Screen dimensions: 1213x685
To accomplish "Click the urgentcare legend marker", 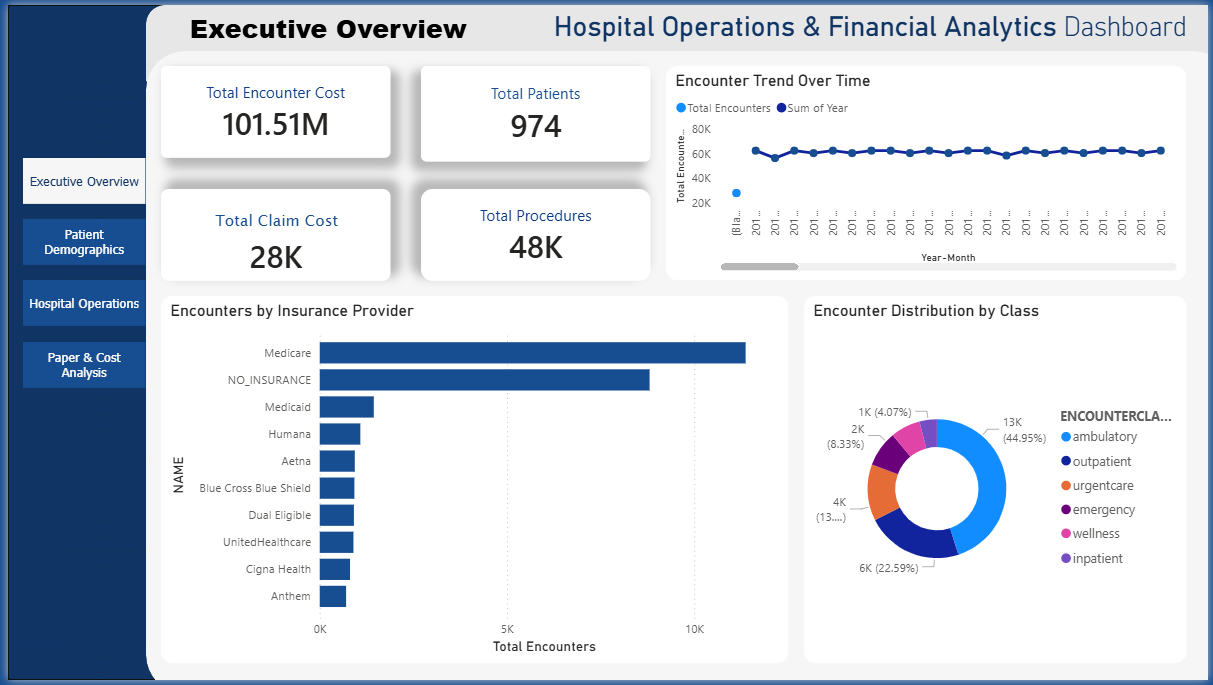I will coord(1066,486).
